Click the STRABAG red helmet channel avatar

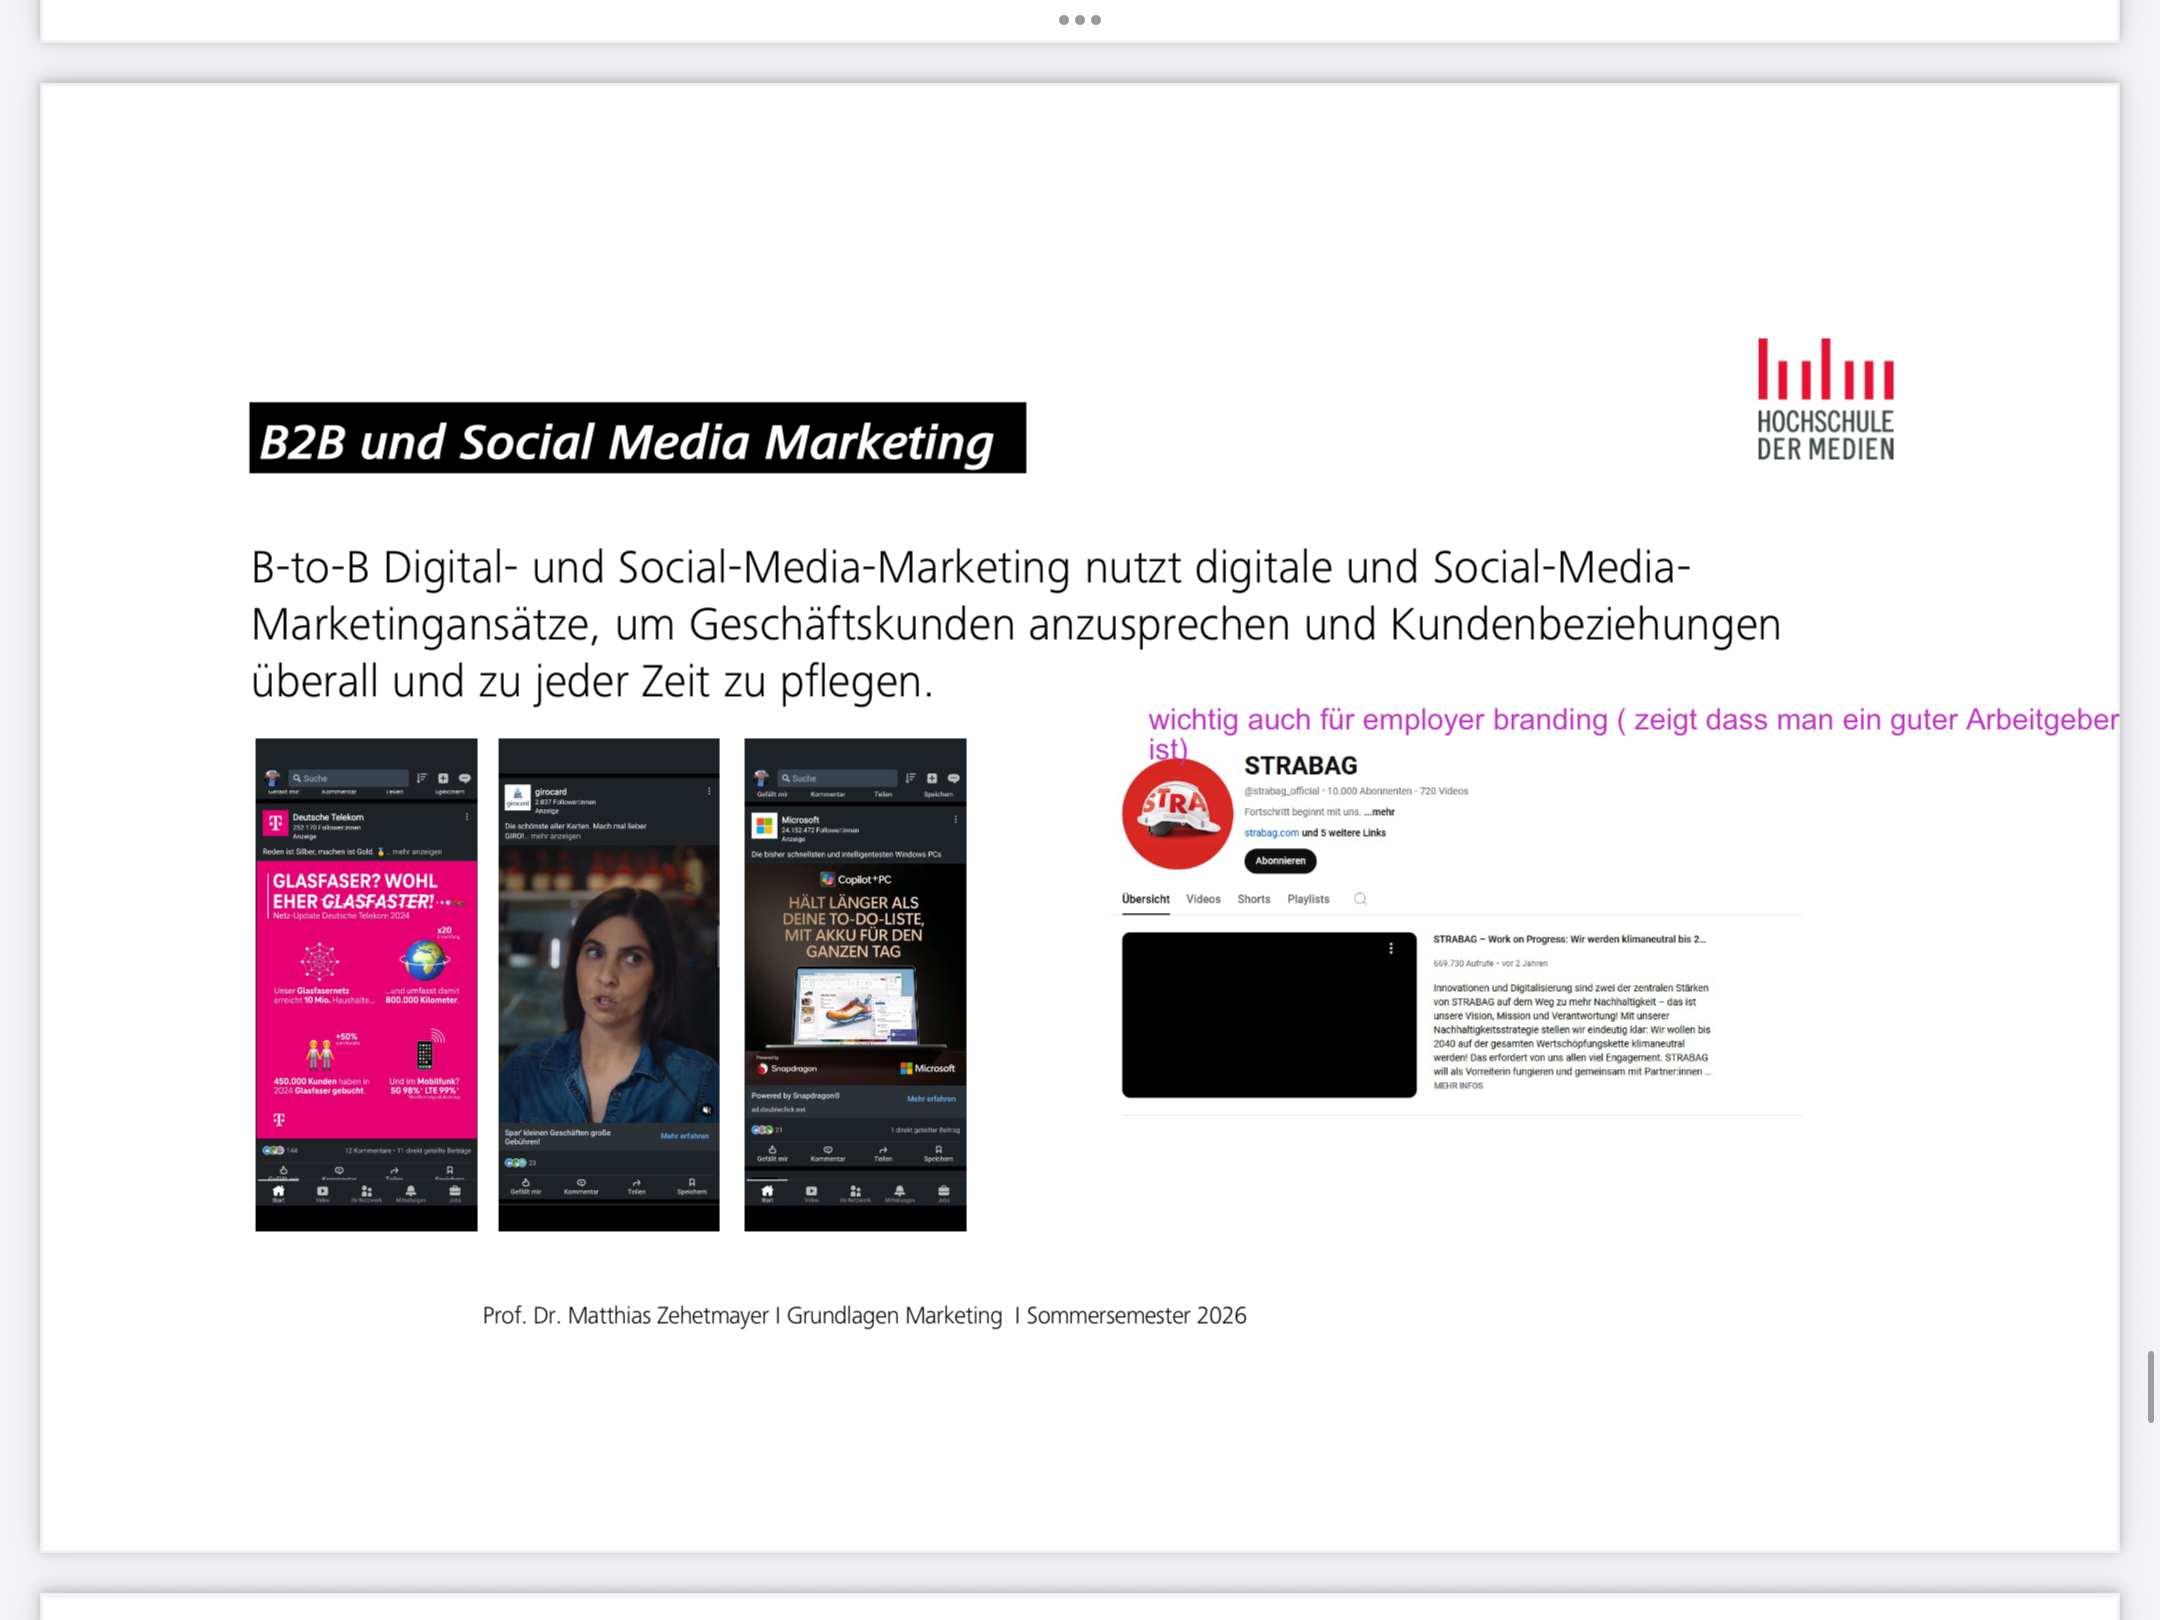coord(1177,813)
